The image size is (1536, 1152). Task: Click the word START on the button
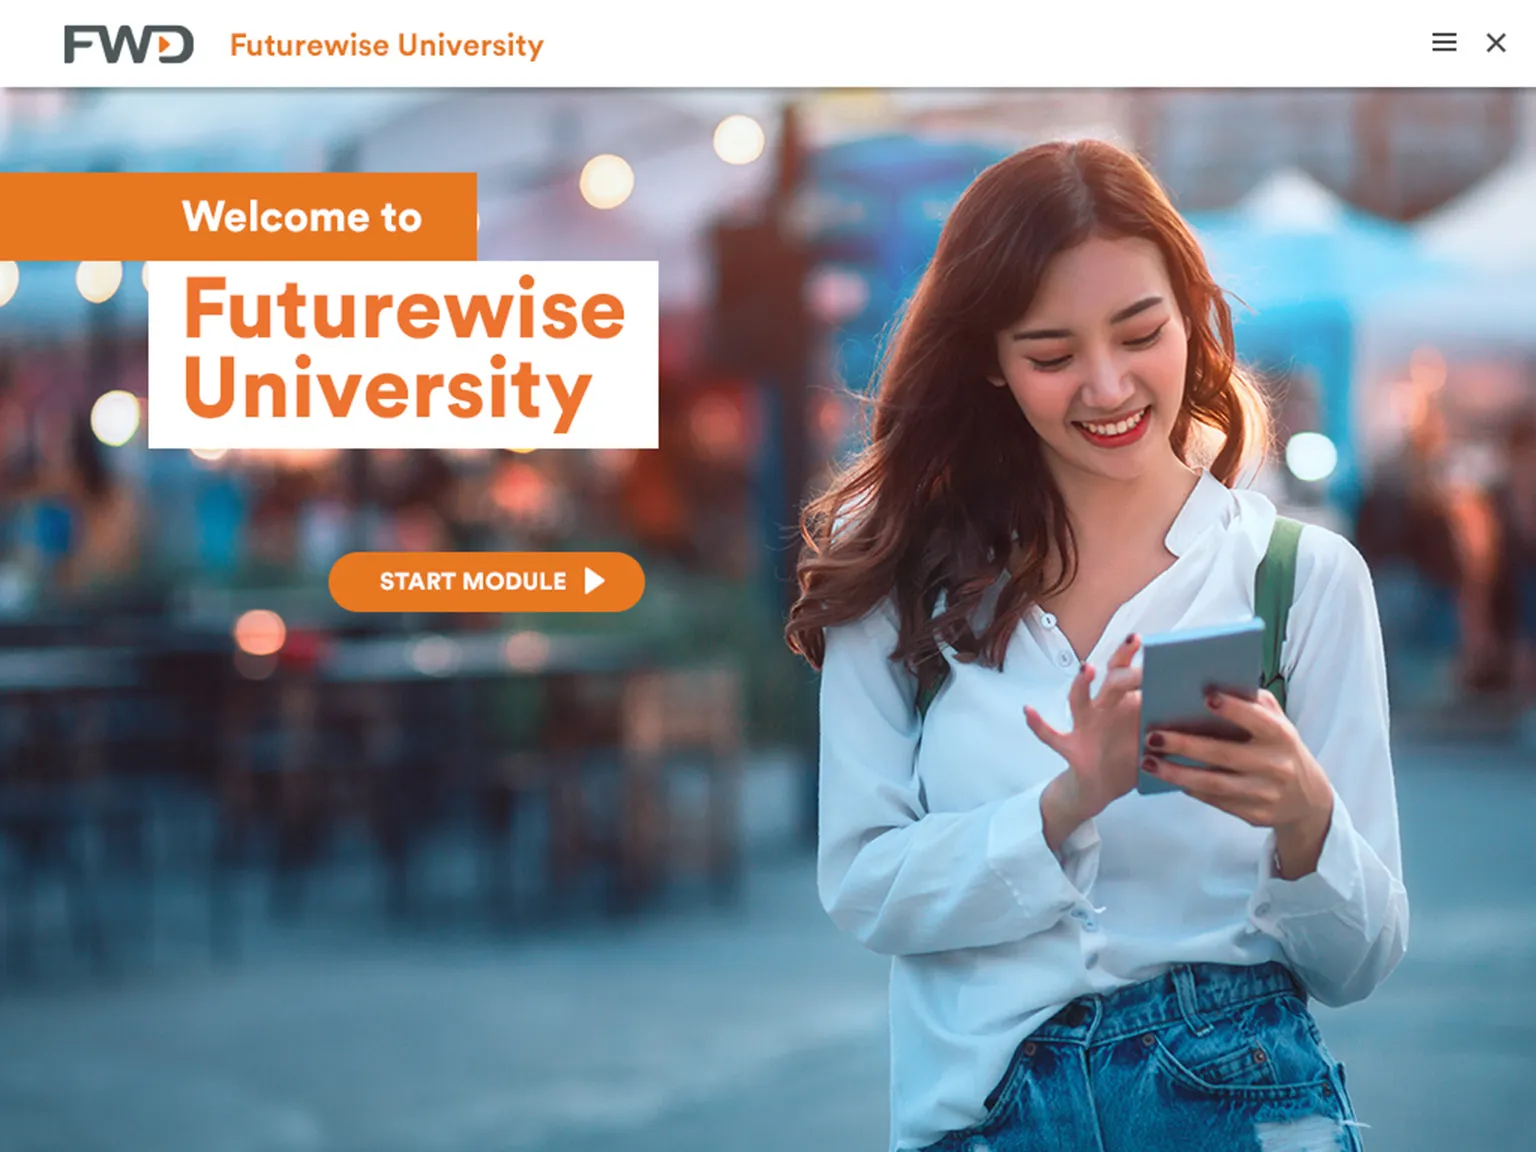(417, 581)
